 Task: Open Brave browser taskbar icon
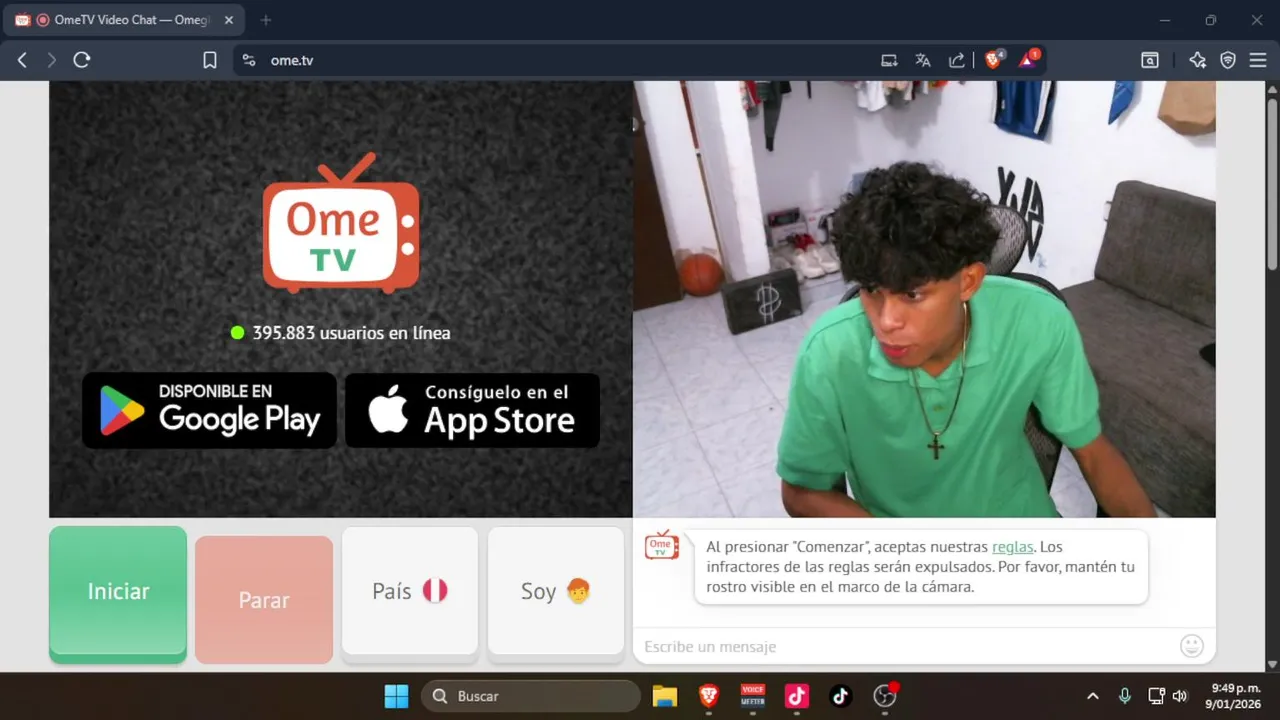point(709,696)
